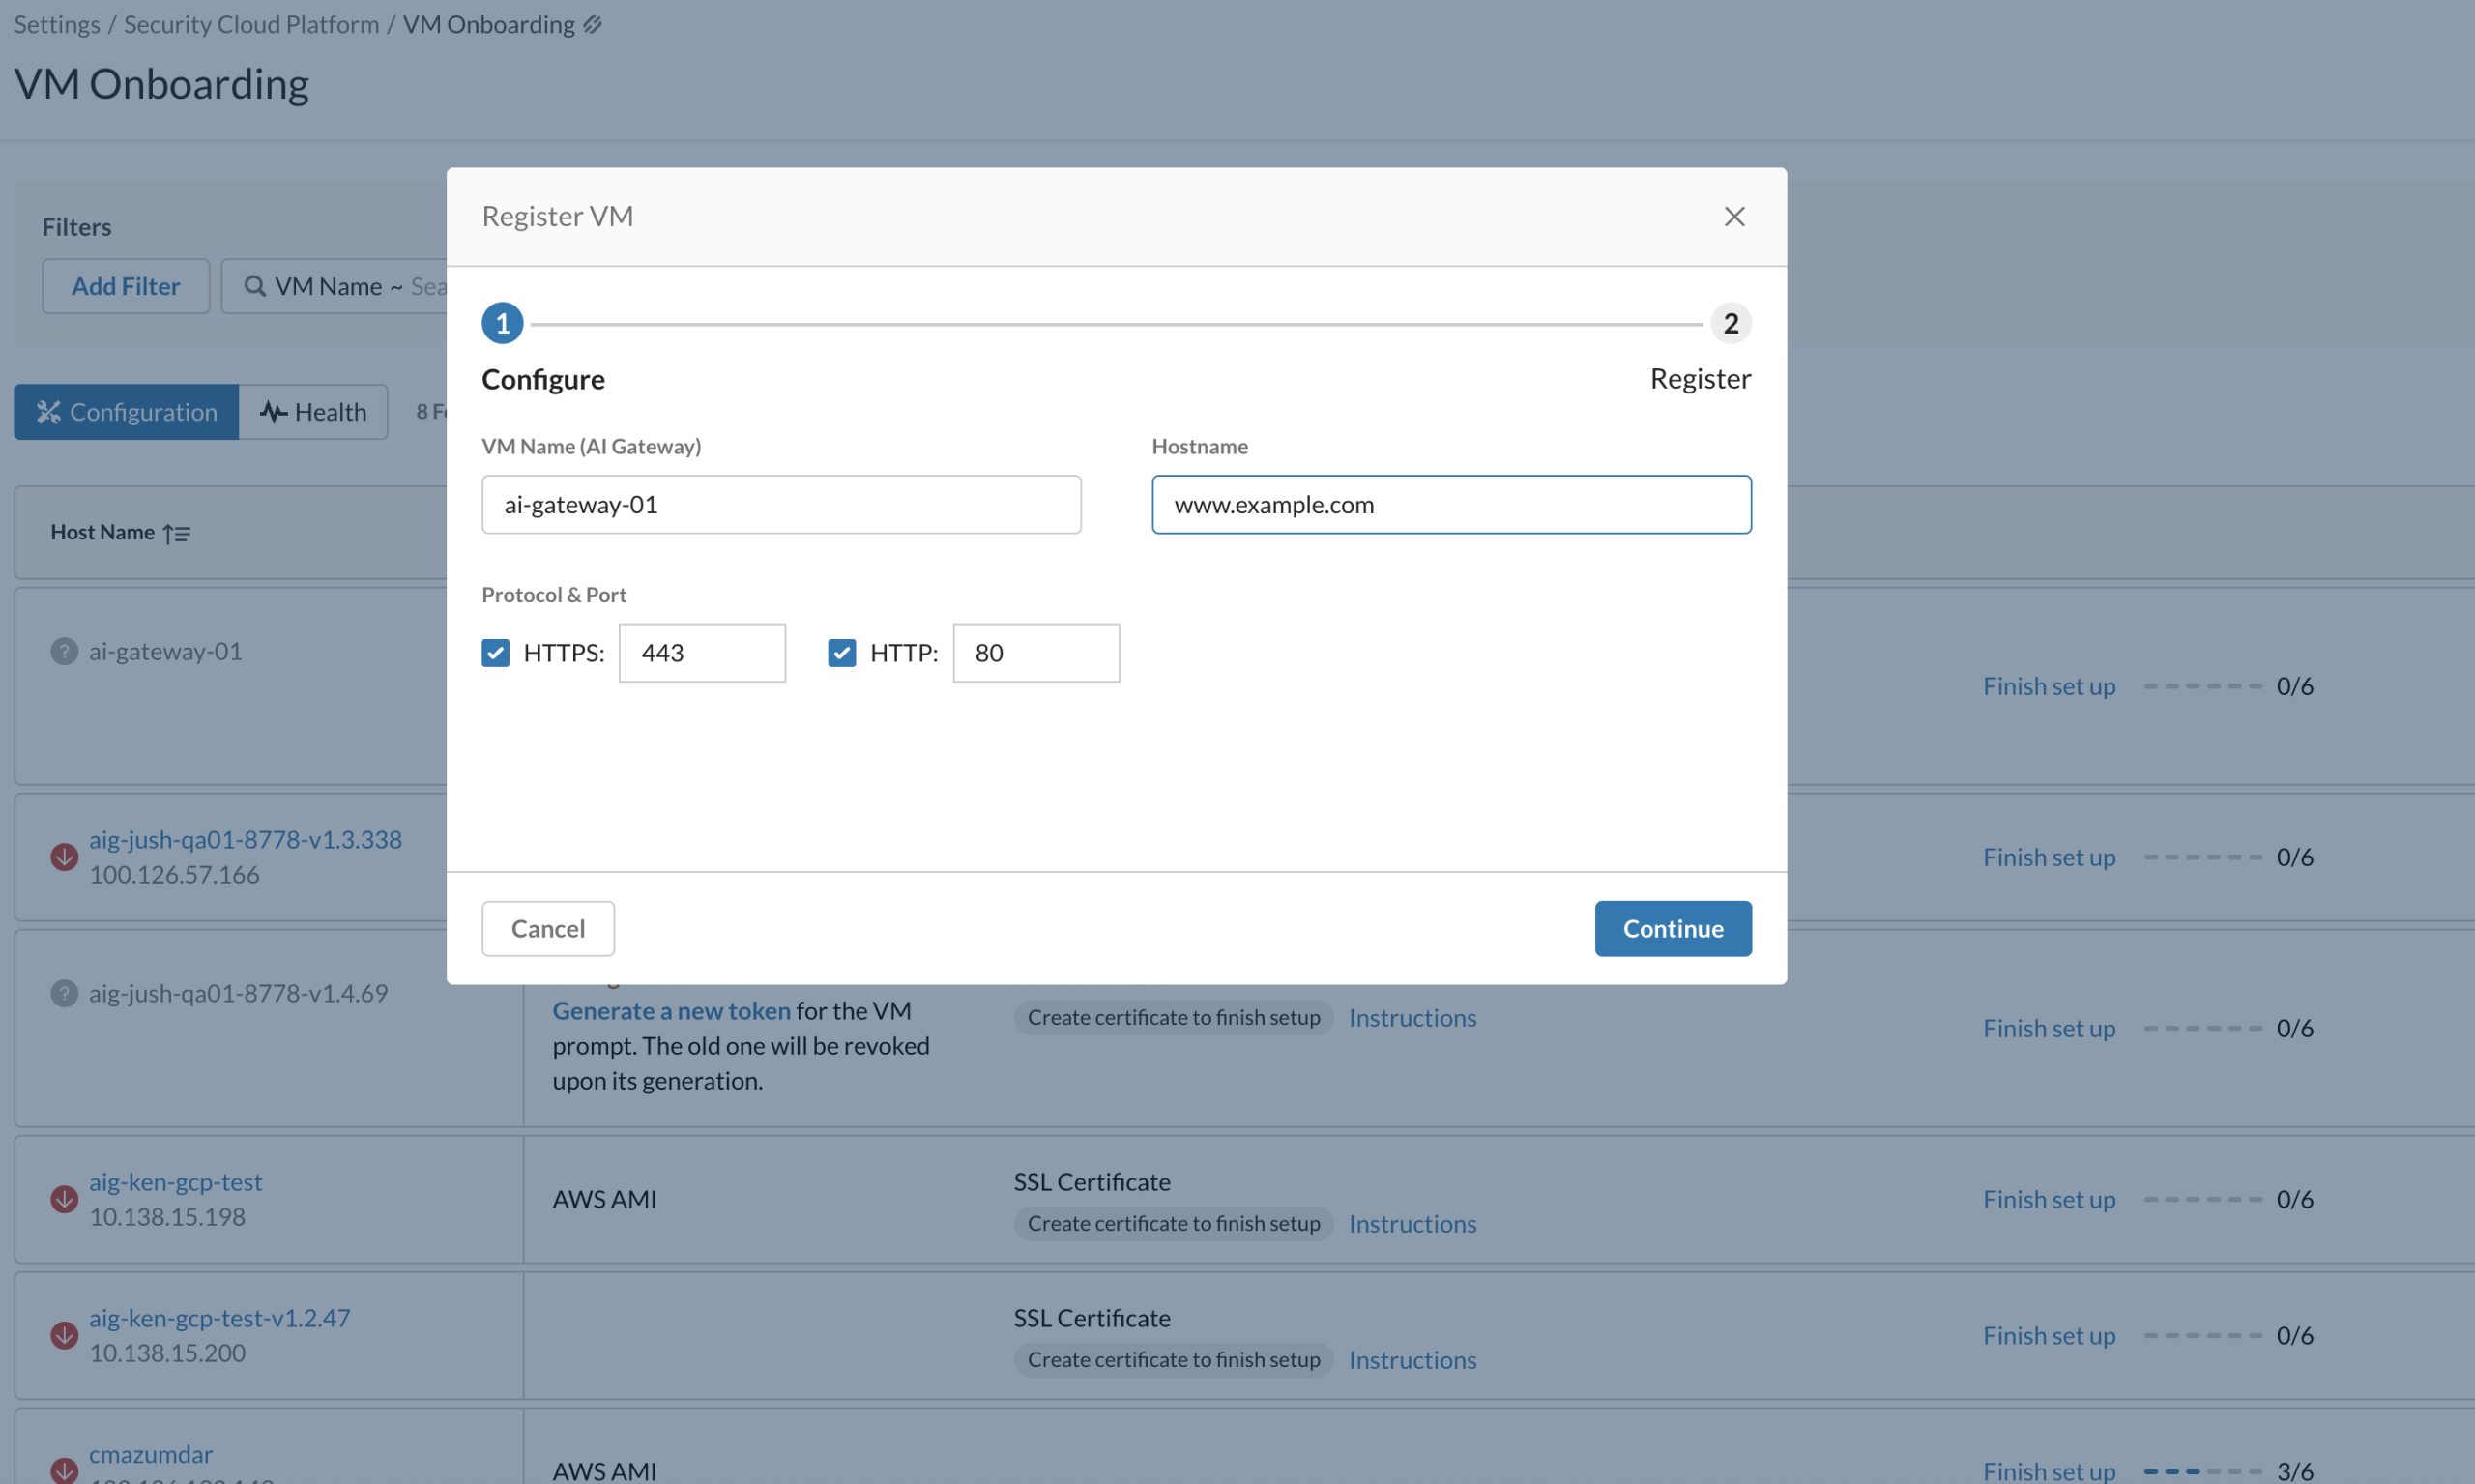Click the down status icon for aig-ken-gcp-test
This screenshot has height=1484, width=2475.
coord(64,1199)
